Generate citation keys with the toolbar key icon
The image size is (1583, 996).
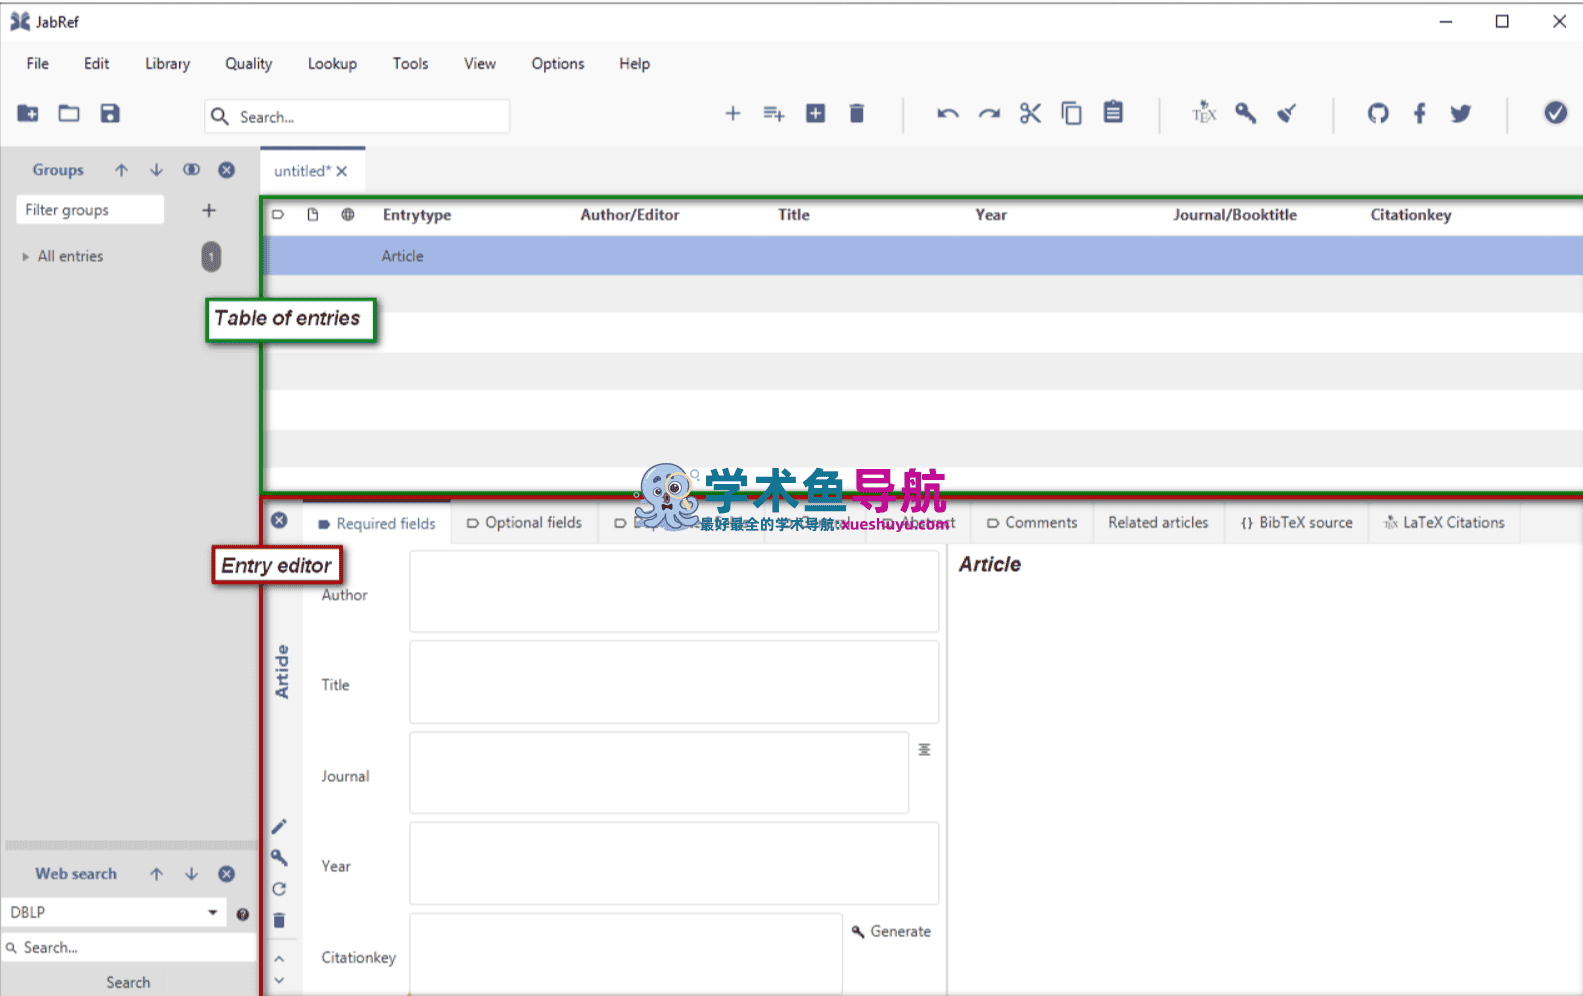[x=1246, y=113]
